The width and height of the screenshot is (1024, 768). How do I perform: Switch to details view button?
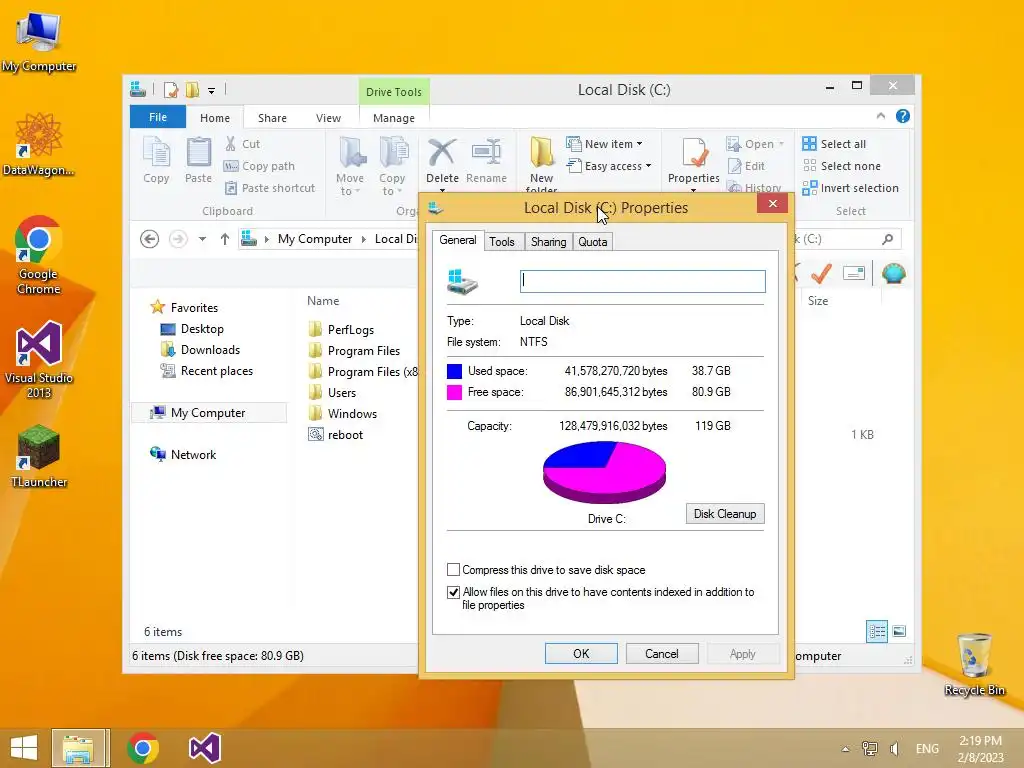pyautogui.click(x=877, y=631)
